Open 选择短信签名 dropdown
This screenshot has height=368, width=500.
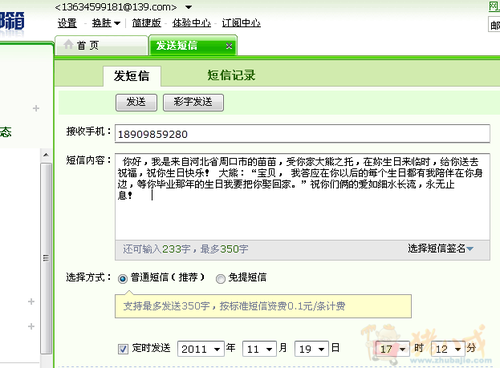440,249
